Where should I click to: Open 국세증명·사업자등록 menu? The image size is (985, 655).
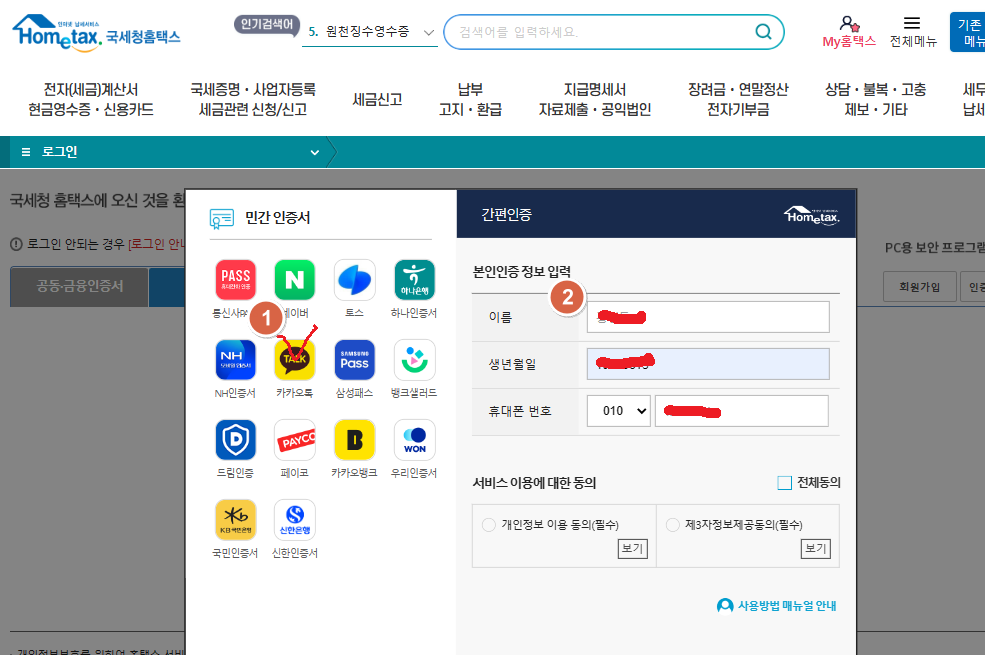tap(253, 99)
